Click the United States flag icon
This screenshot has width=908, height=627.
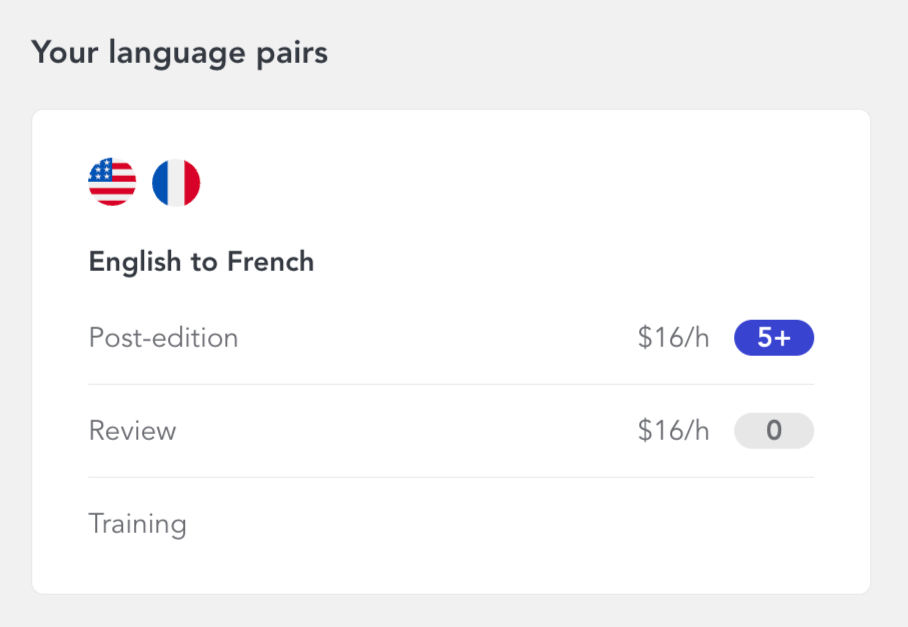[x=112, y=182]
